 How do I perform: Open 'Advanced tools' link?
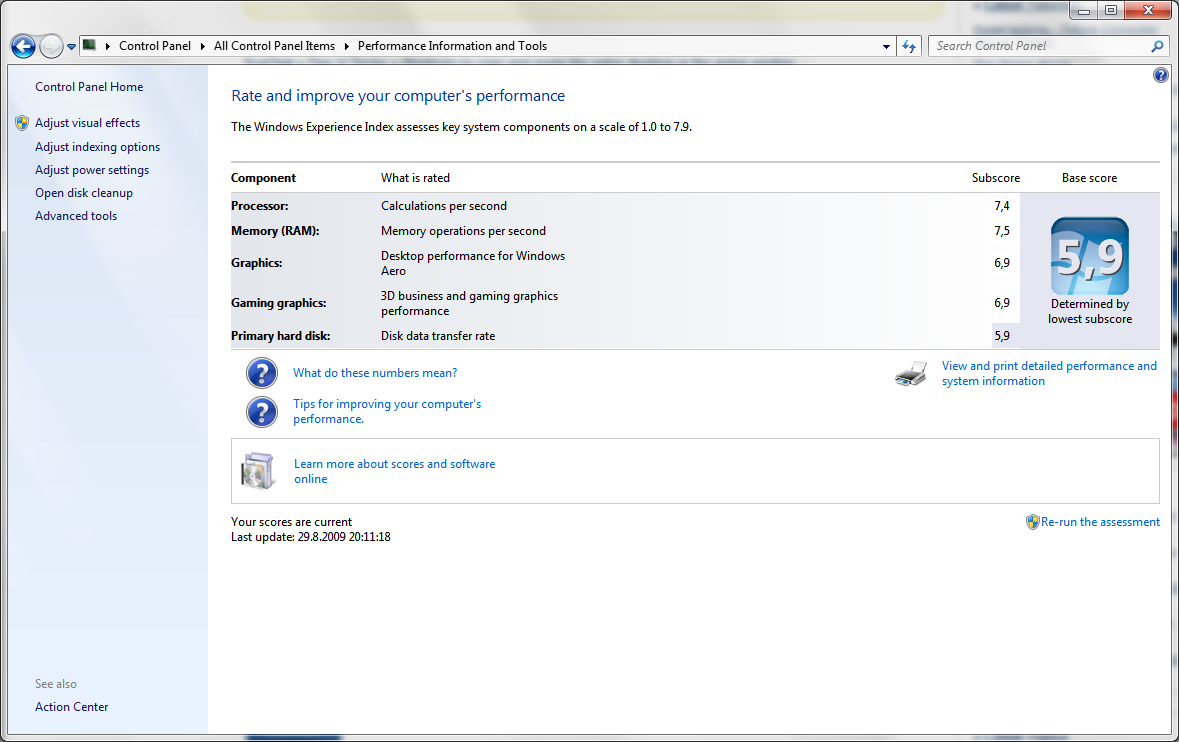(x=76, y=216)
